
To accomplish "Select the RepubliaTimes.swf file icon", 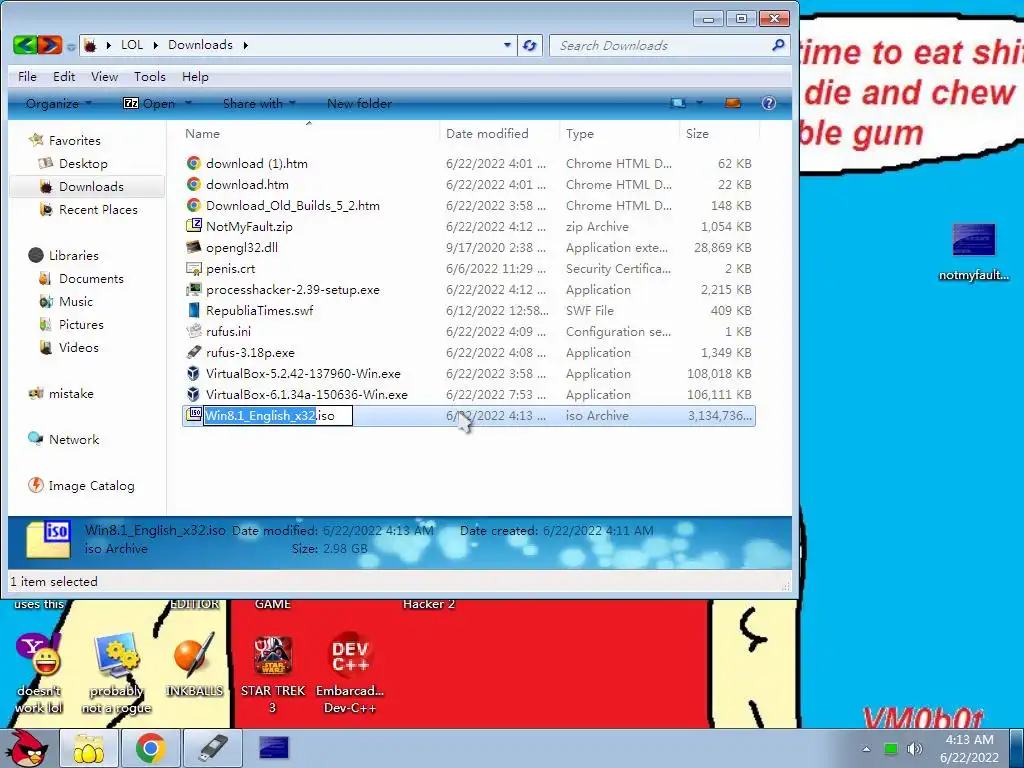I will [x=193, y=310].
